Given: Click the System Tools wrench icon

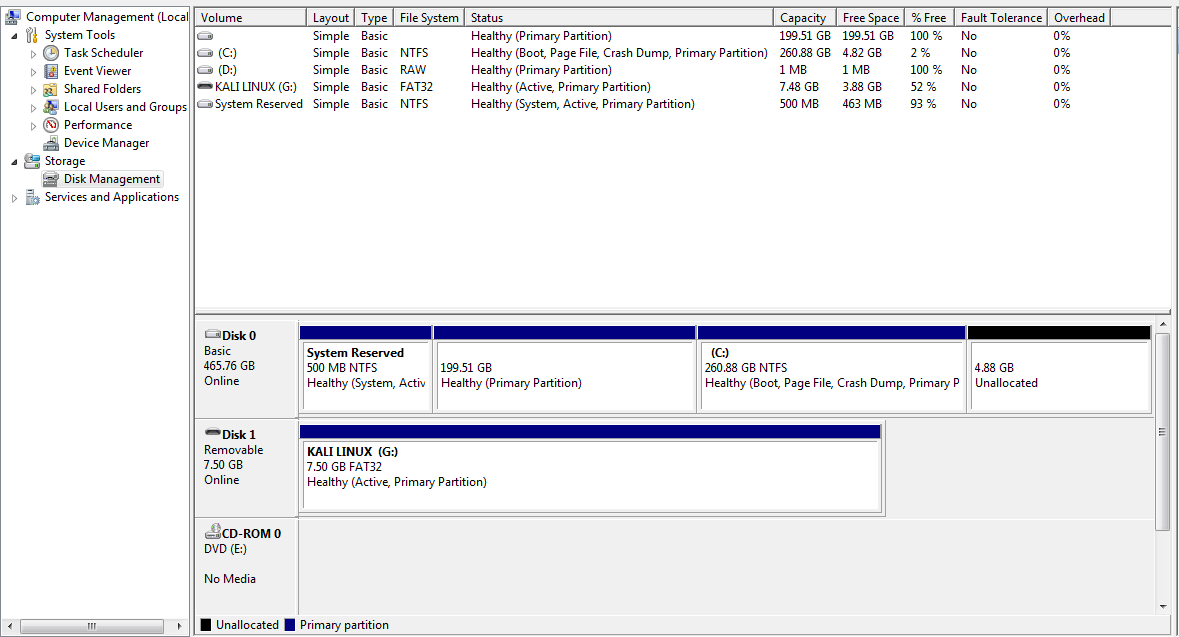Looking at the screenshot, I should coord(32,35).
